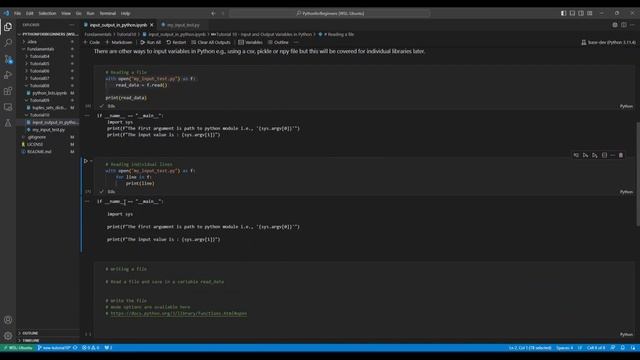Open the Edit menu
This screenshot has height=360, width=640.
pos(30,13)
